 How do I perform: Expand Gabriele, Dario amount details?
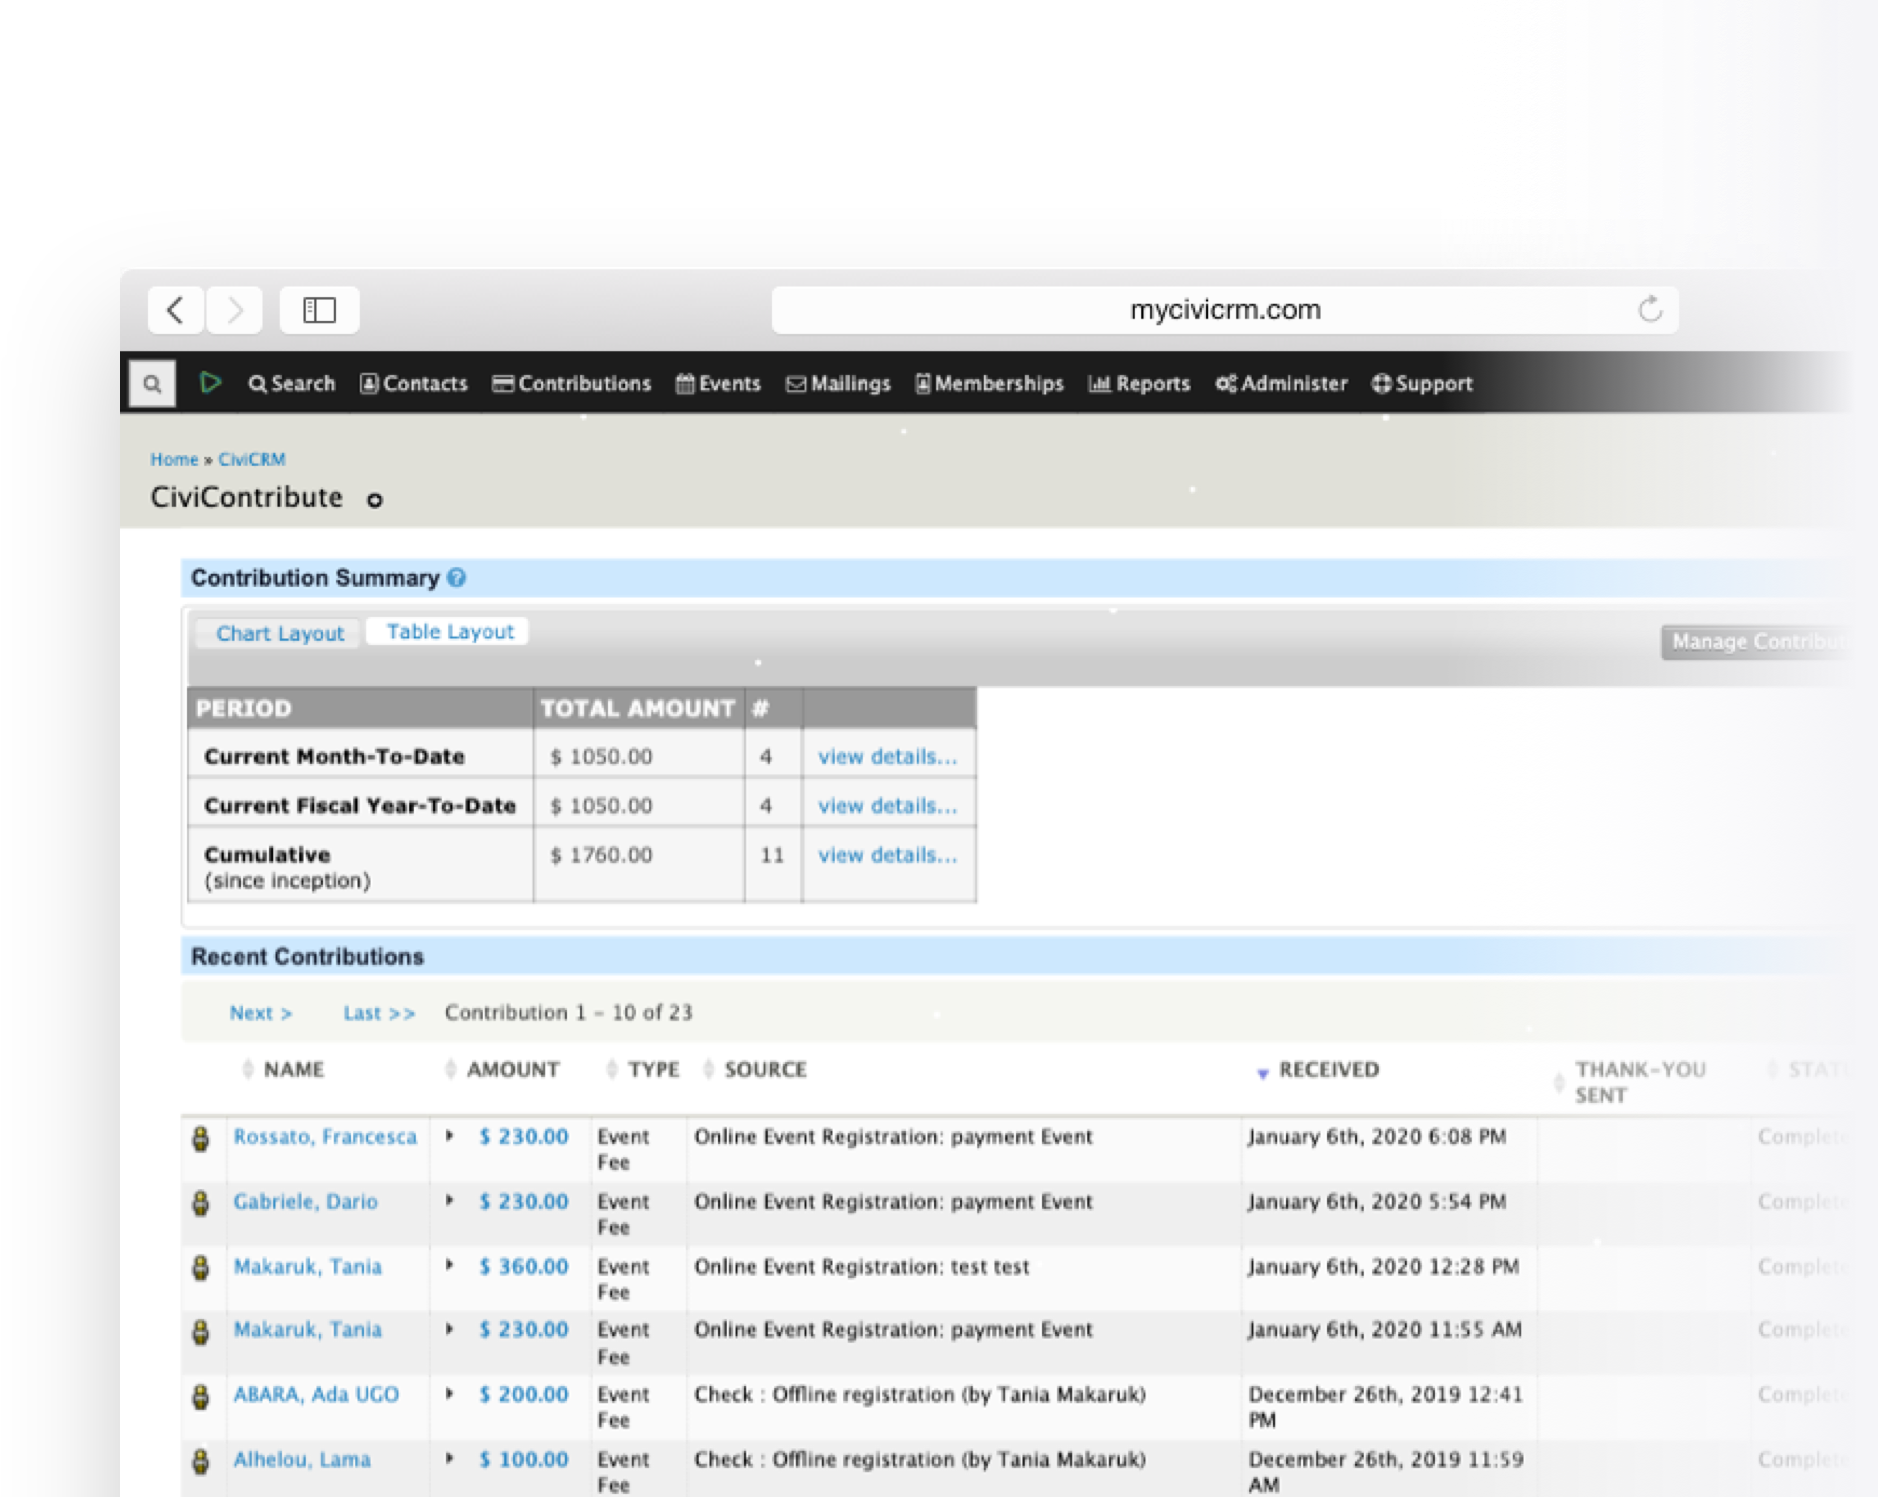[x=450, y=1200]
